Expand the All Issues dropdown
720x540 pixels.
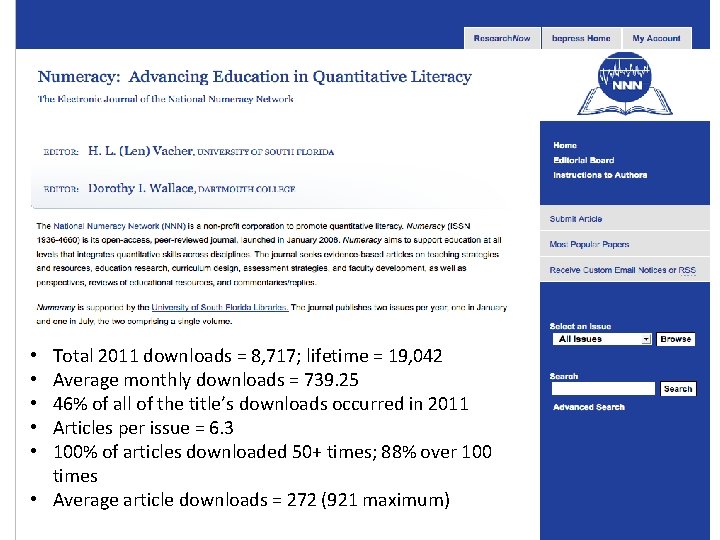602,339
